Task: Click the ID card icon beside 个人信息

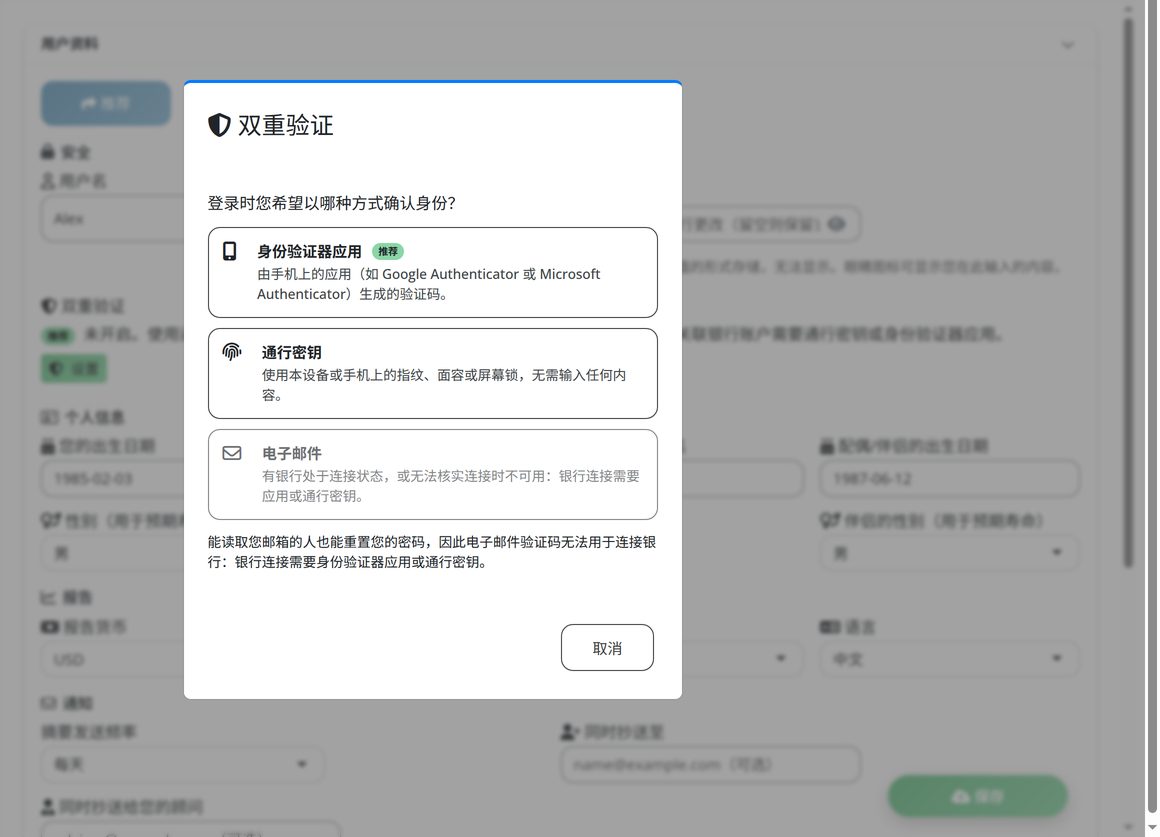Action: tap(50, 417)
